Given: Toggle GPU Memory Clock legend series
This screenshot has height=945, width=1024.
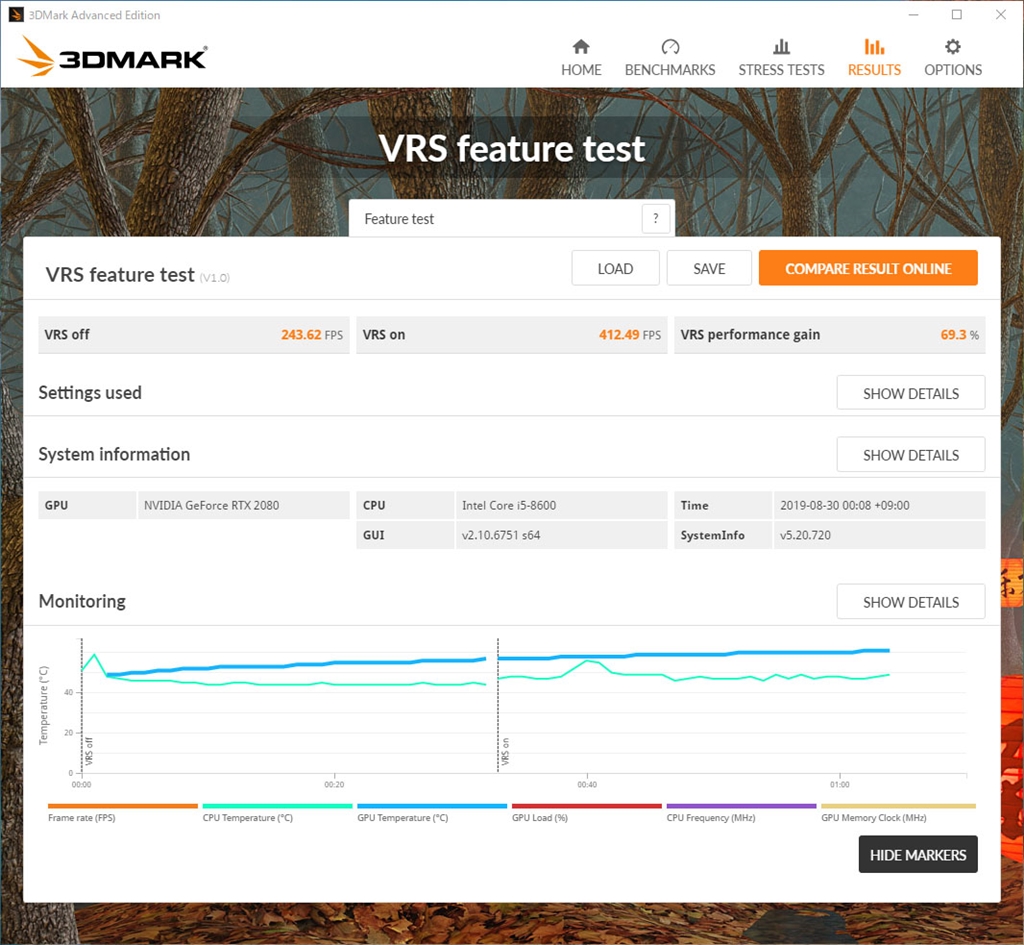Looking at the screenshot, I should (898, 813).
